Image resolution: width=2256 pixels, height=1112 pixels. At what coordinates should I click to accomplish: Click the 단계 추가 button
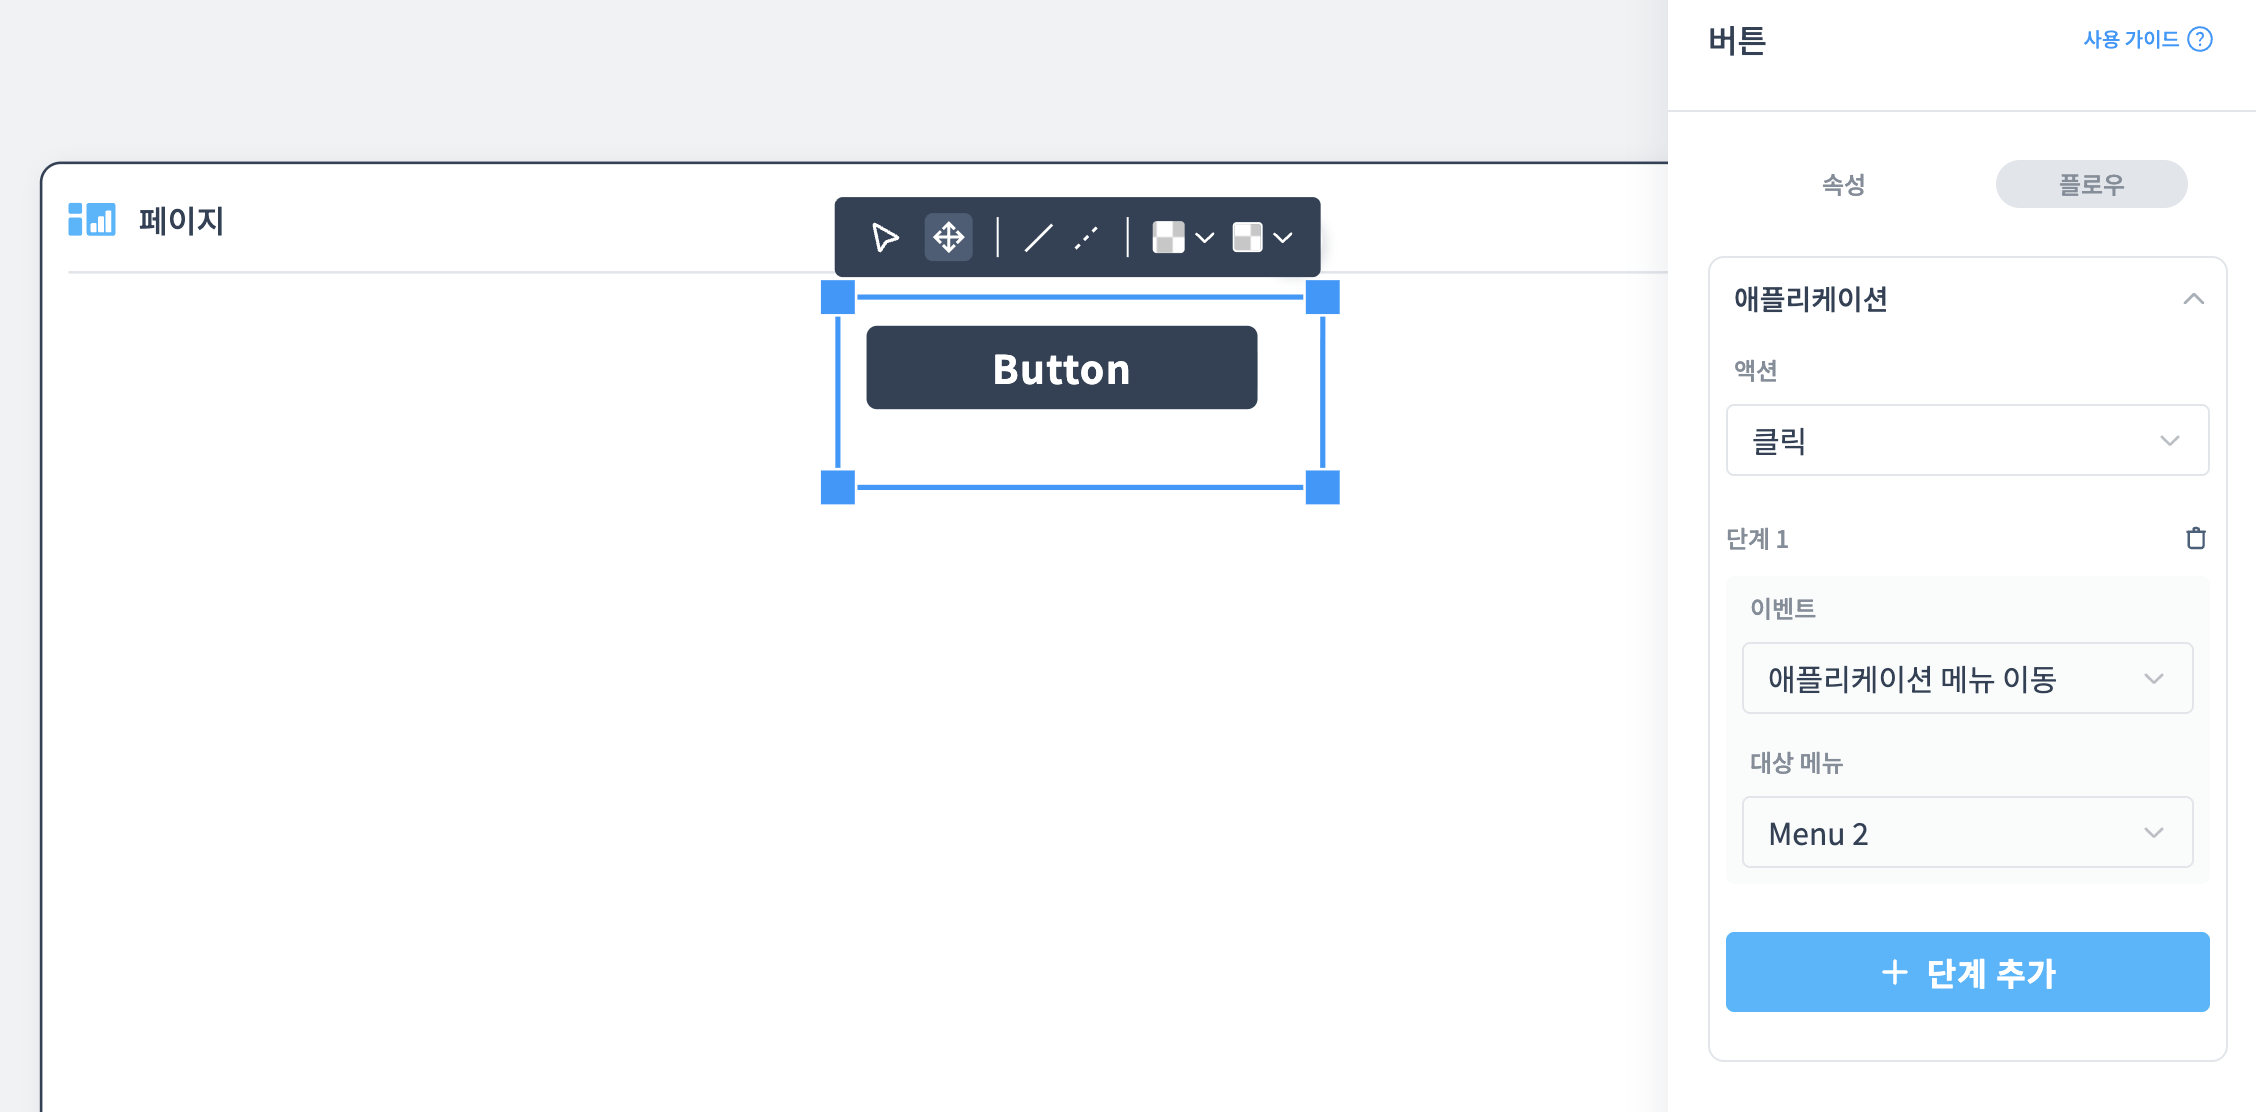tap(1967, 972)
